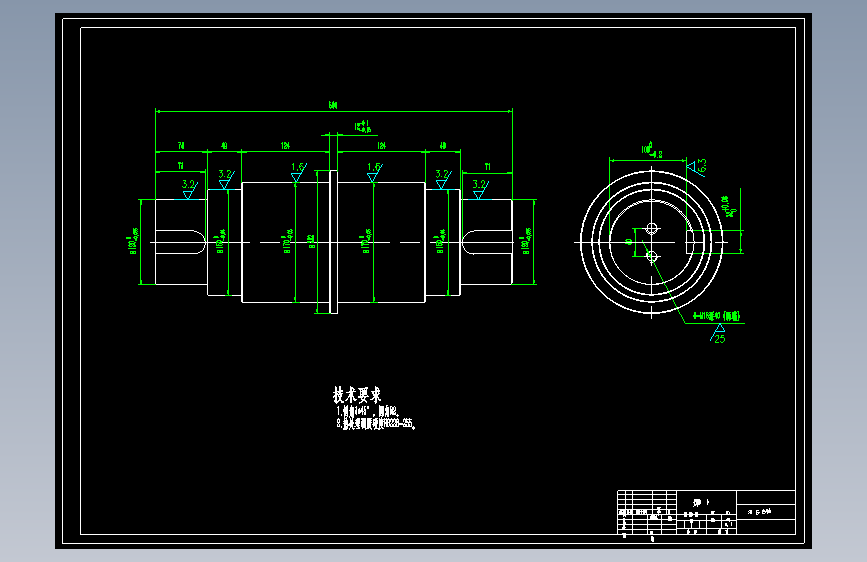Pick the 6.3 surface roughness symbol
867x562 pixels.
698,166
